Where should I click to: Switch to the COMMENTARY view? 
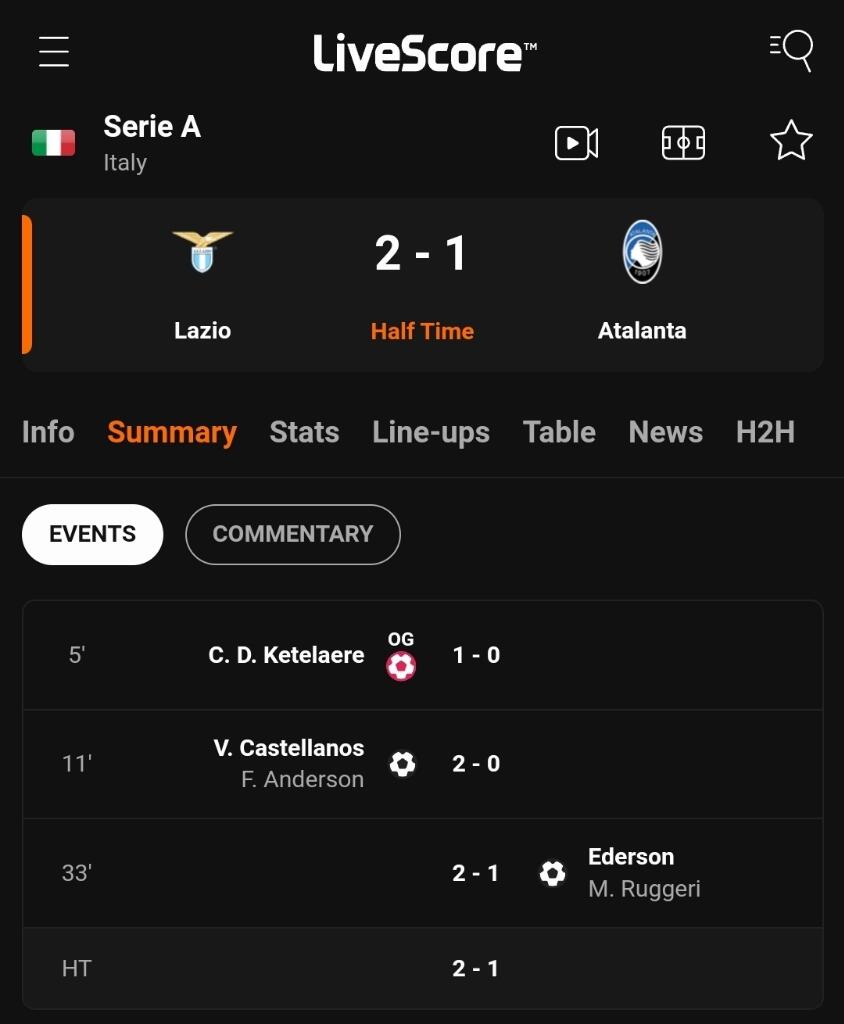[292, 534]
